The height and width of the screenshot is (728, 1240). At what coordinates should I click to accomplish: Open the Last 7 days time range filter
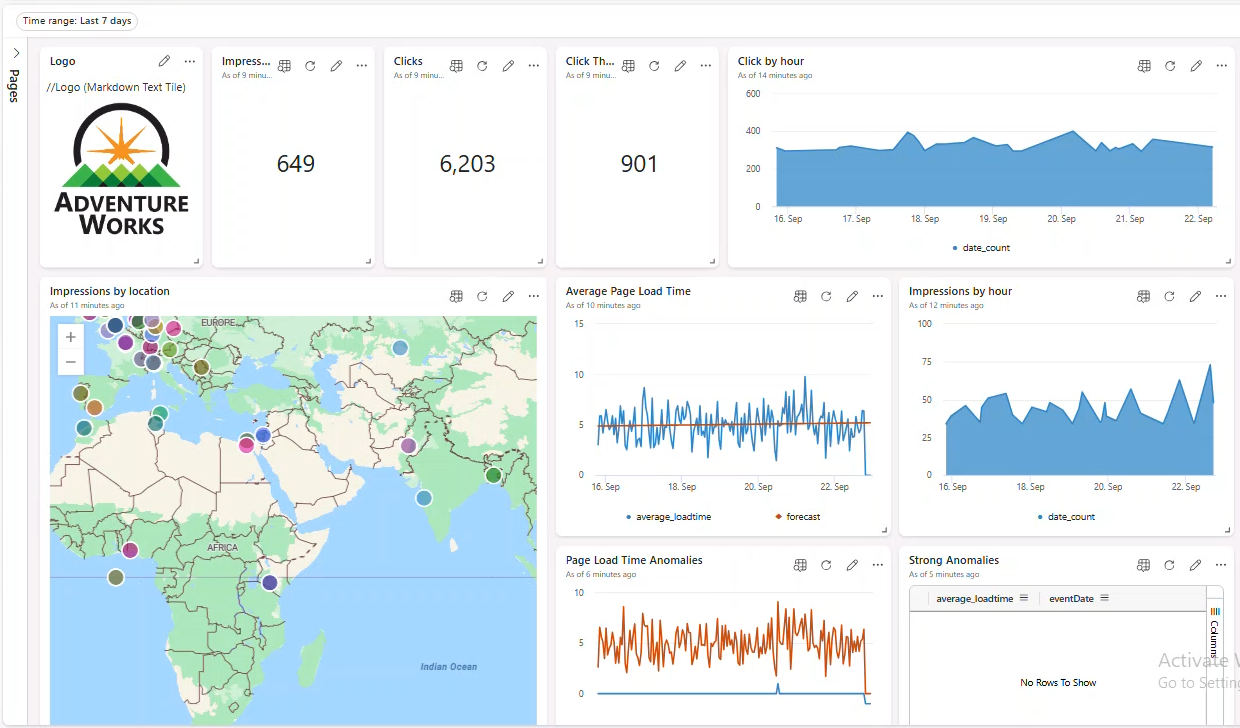coord(76,20)
